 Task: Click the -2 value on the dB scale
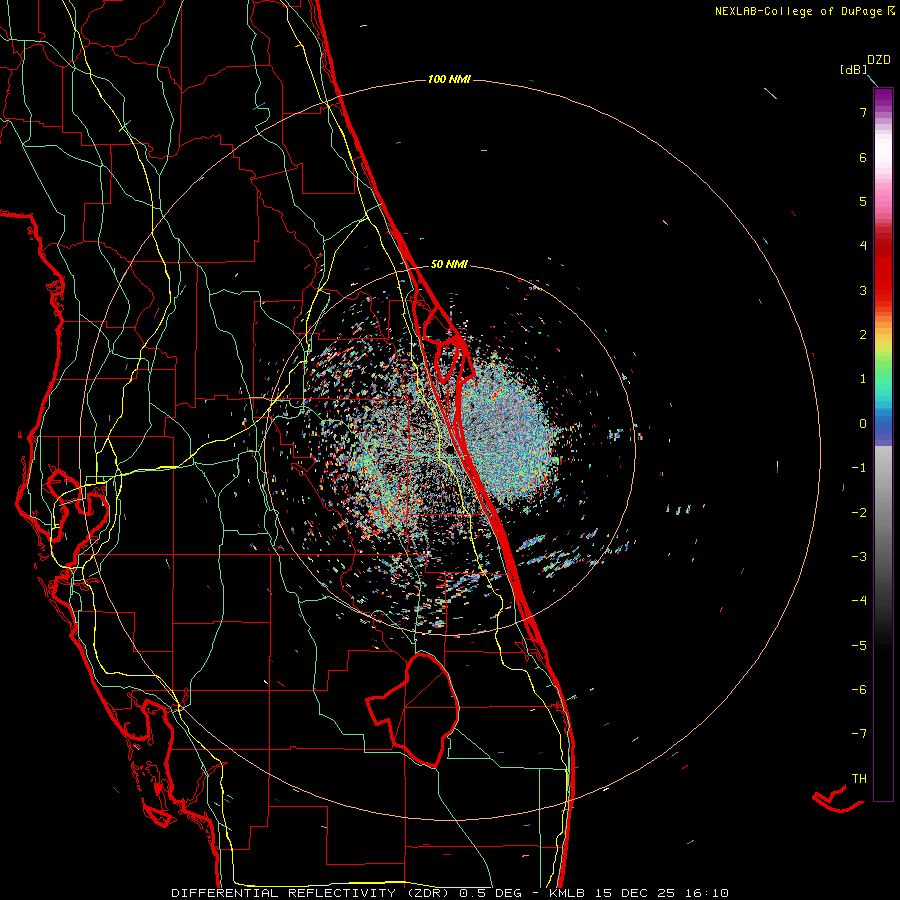(x=859, y=513)
